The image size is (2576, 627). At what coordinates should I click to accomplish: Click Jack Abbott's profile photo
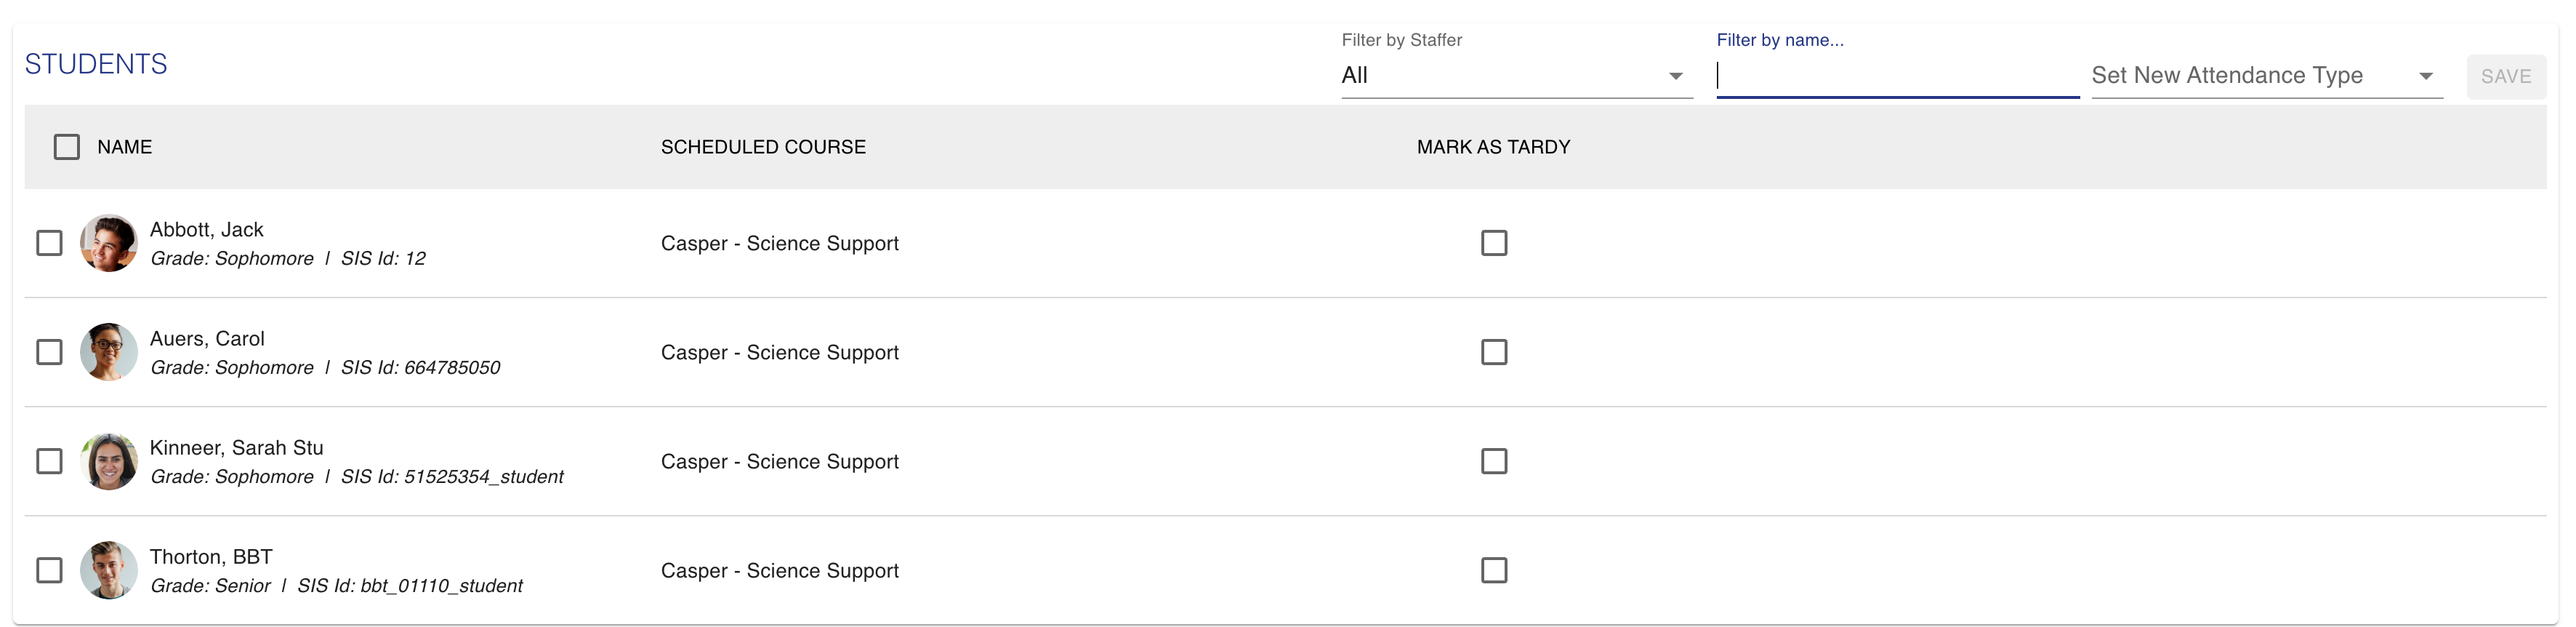coord(108,243)
